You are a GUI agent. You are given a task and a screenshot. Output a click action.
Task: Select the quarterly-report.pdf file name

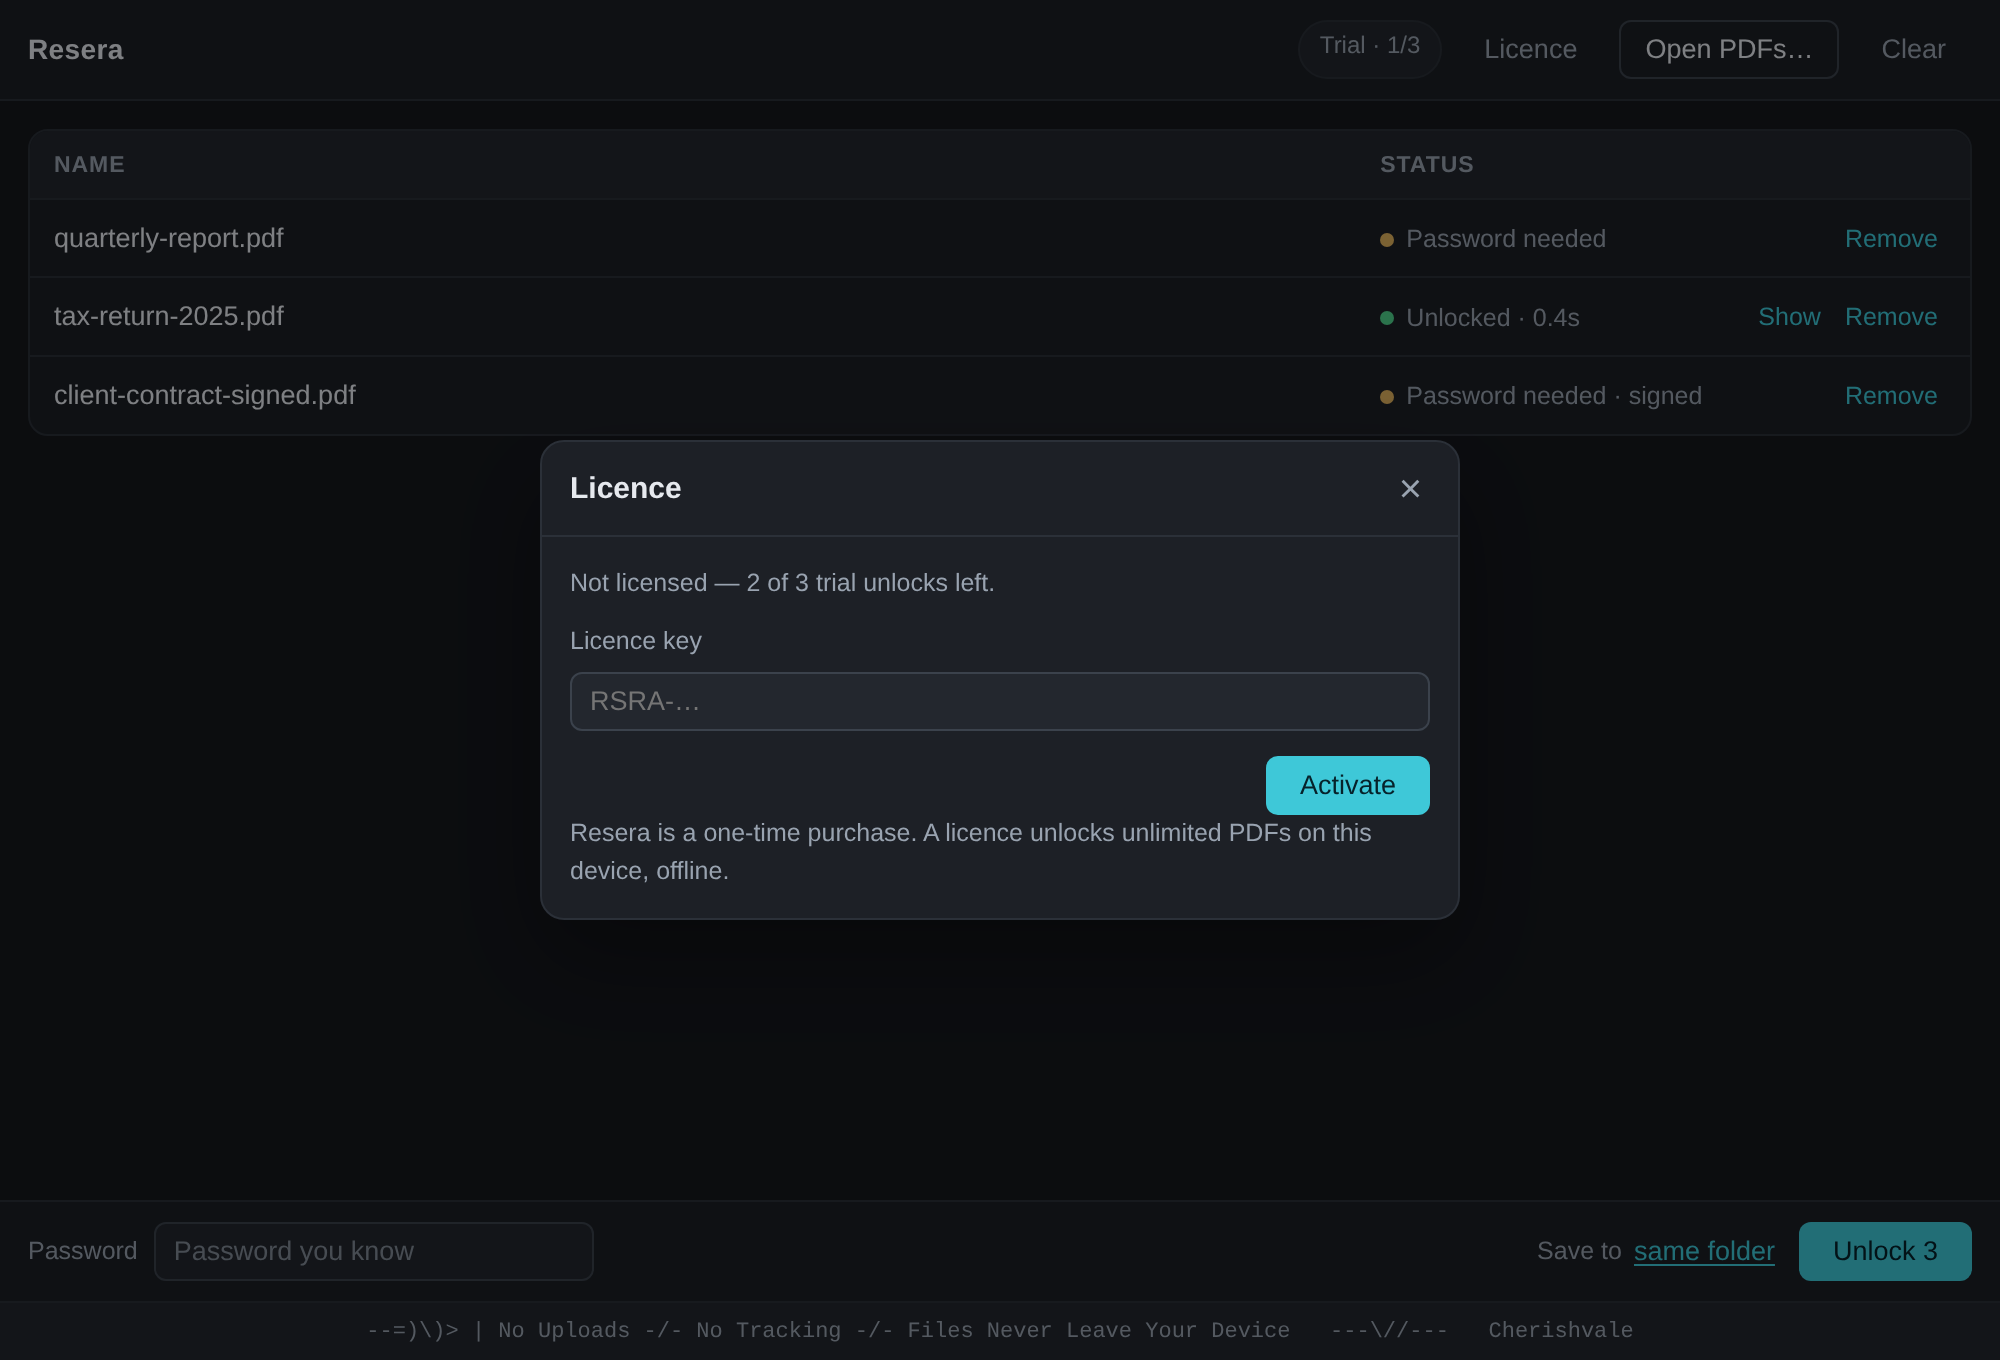coord(169,238)
